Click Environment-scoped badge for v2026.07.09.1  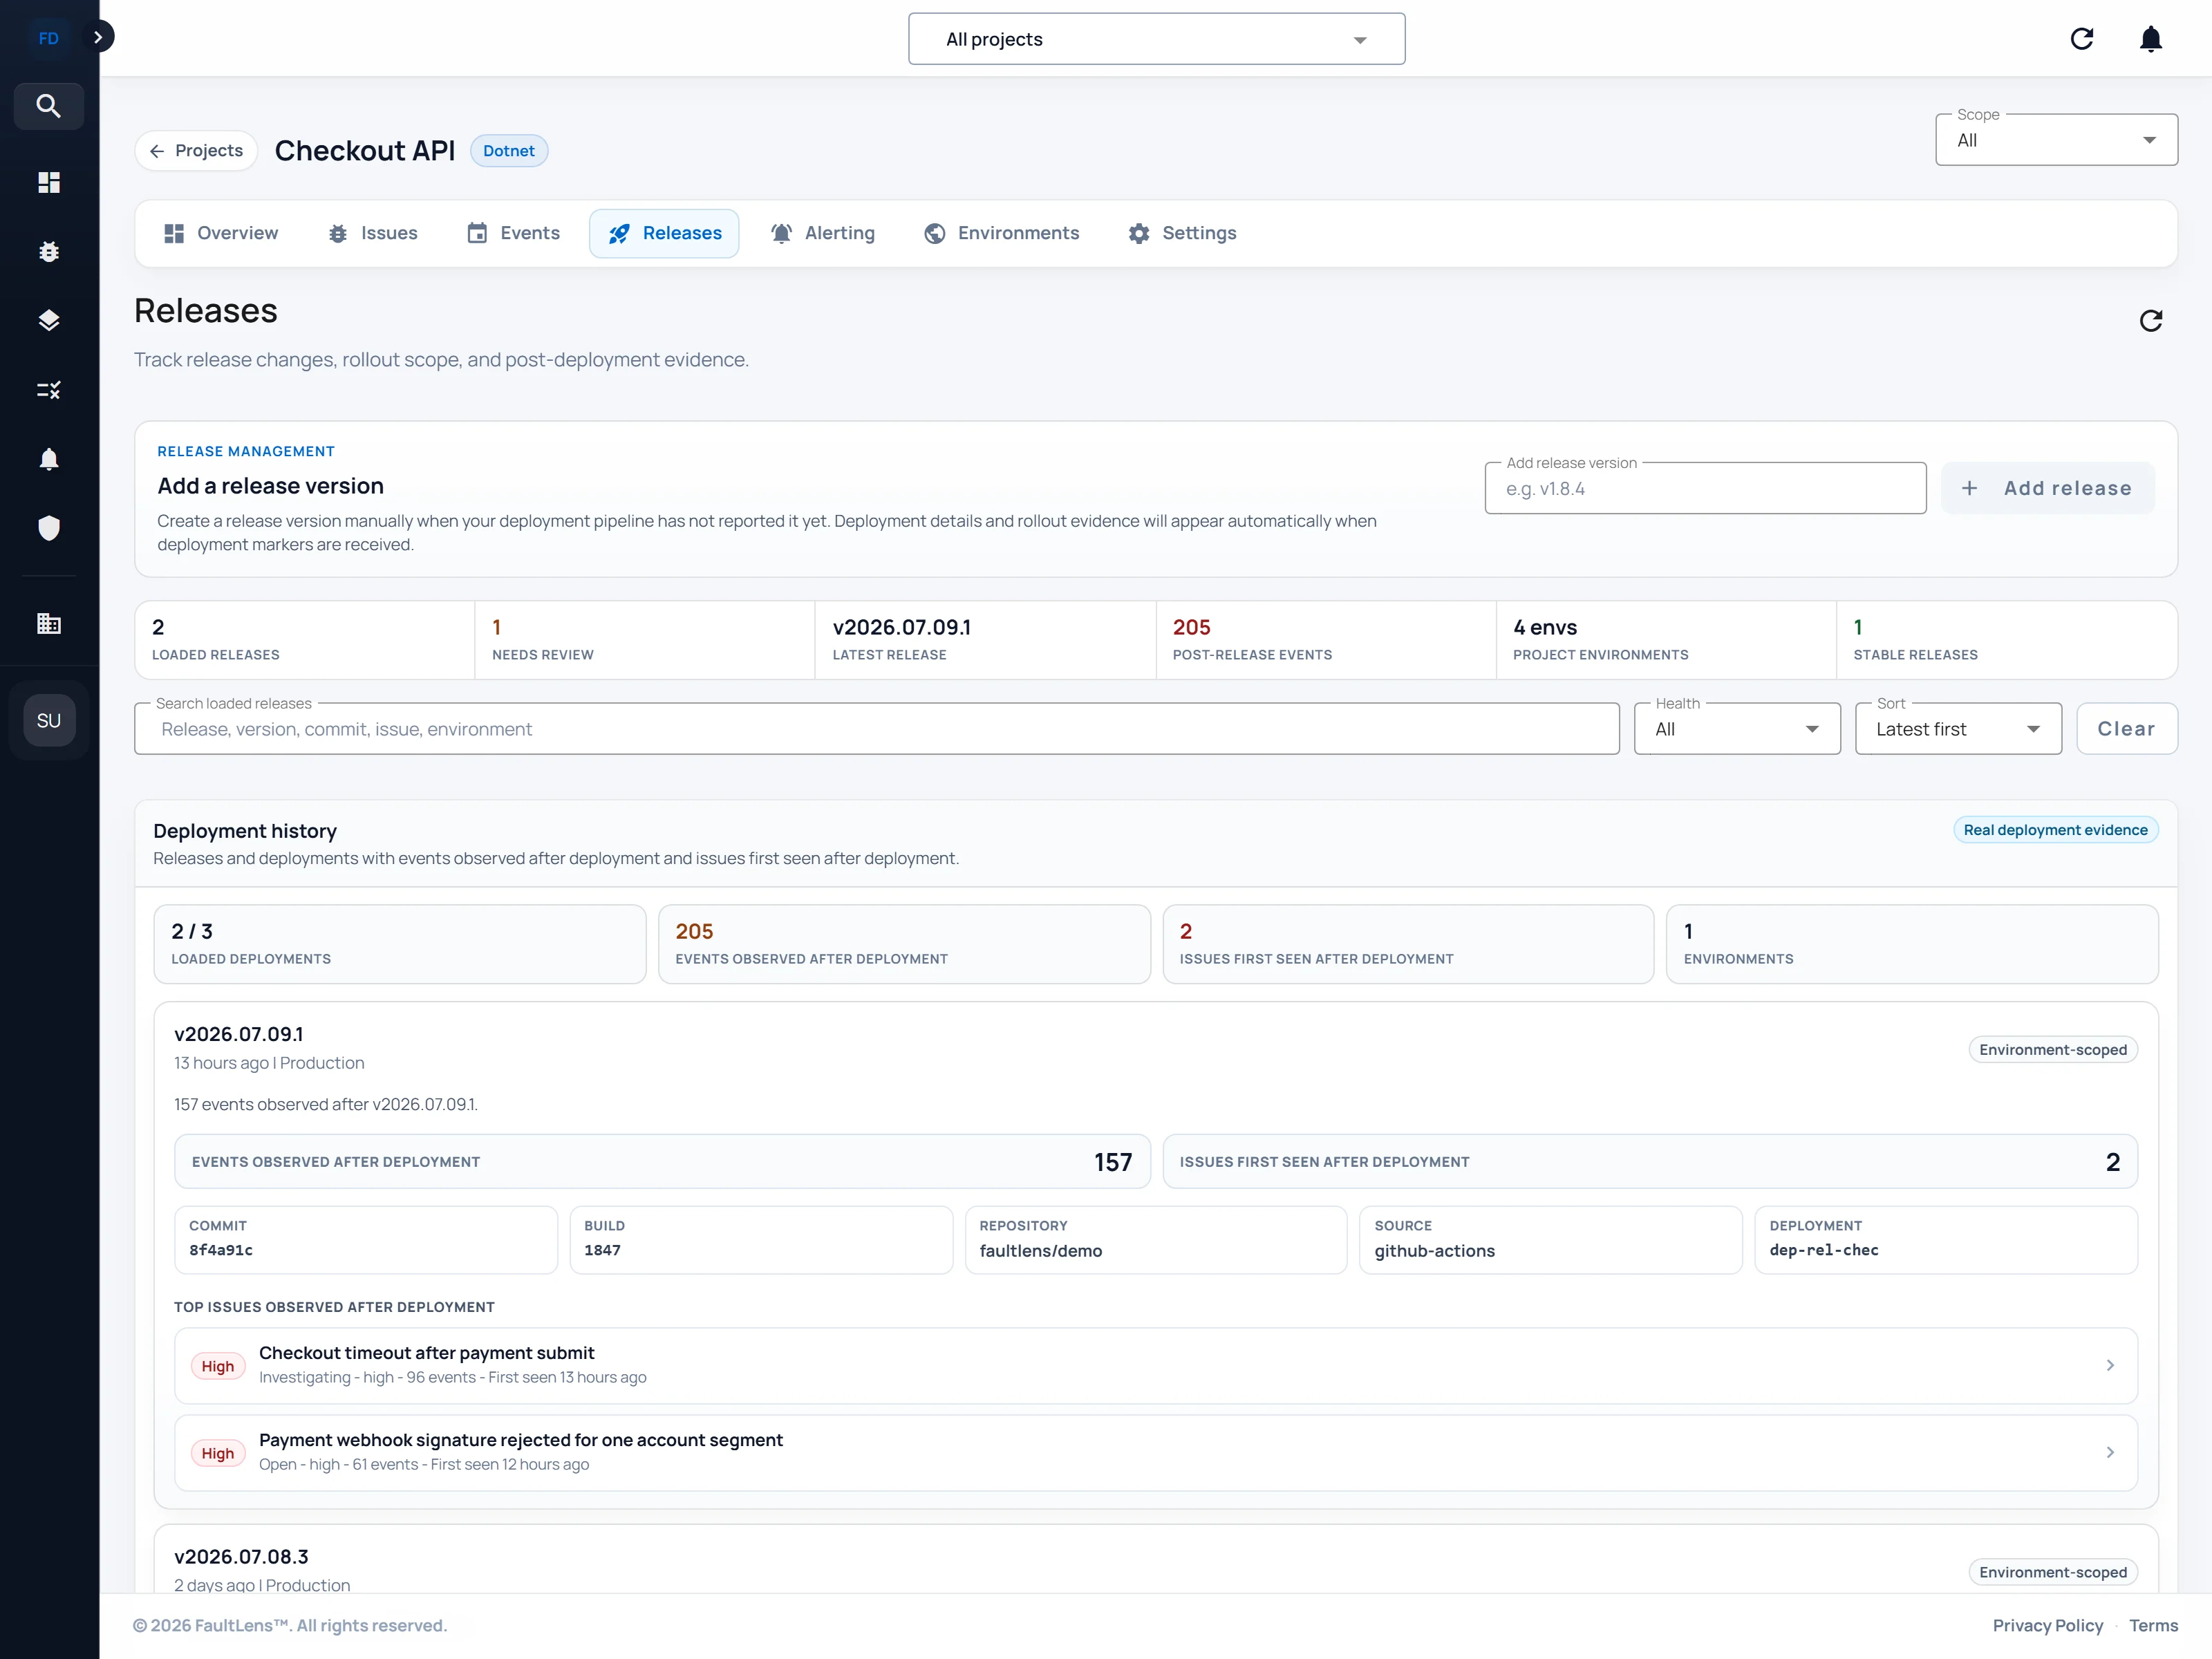coord(2053,1050)
